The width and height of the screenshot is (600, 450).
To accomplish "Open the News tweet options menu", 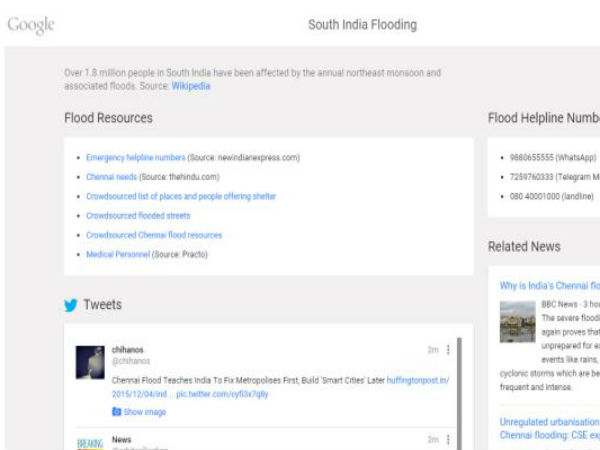I will pos(448,440).
